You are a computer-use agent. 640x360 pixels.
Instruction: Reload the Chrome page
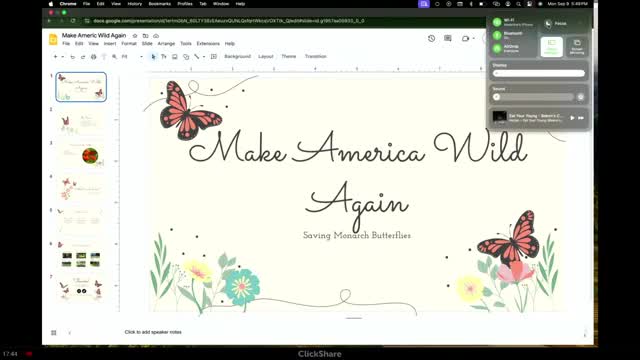tap(73, 21)
